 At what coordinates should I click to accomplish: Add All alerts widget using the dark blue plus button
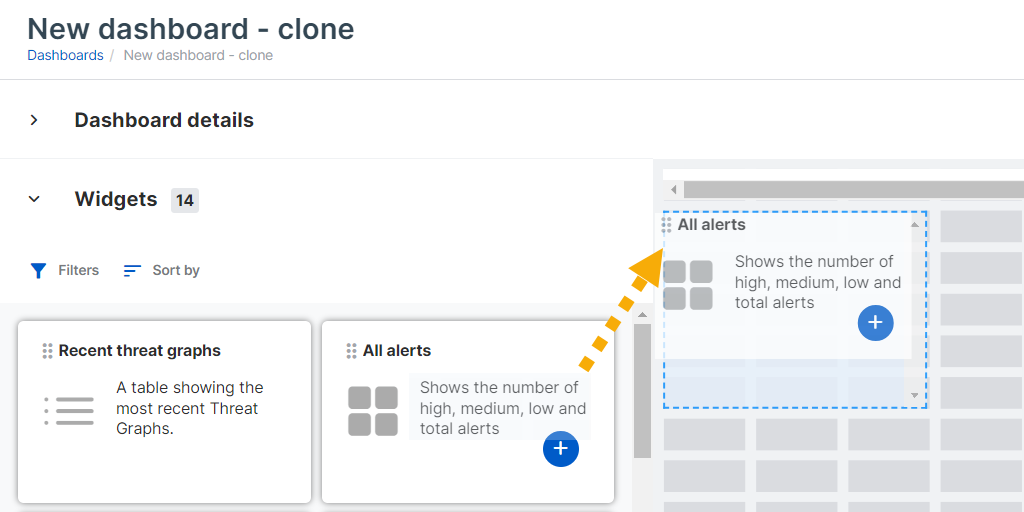coord(561,449)
